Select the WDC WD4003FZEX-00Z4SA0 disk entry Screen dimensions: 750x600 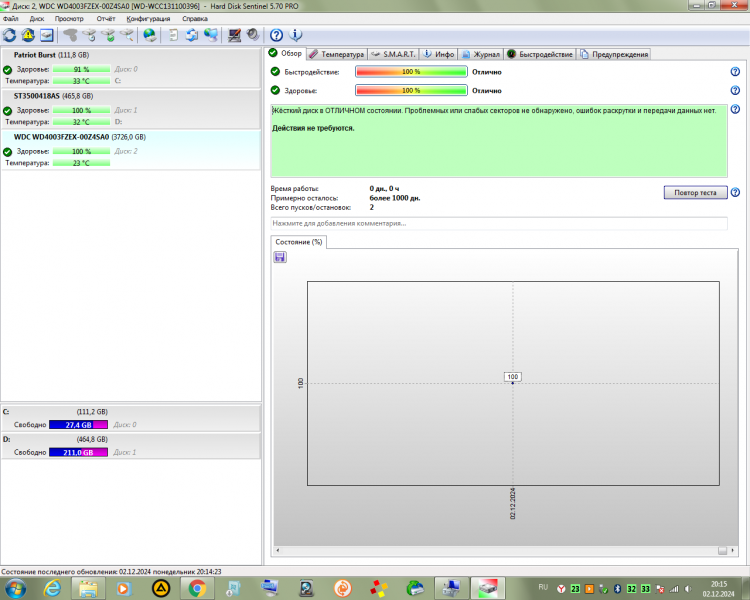click(131, 150)
